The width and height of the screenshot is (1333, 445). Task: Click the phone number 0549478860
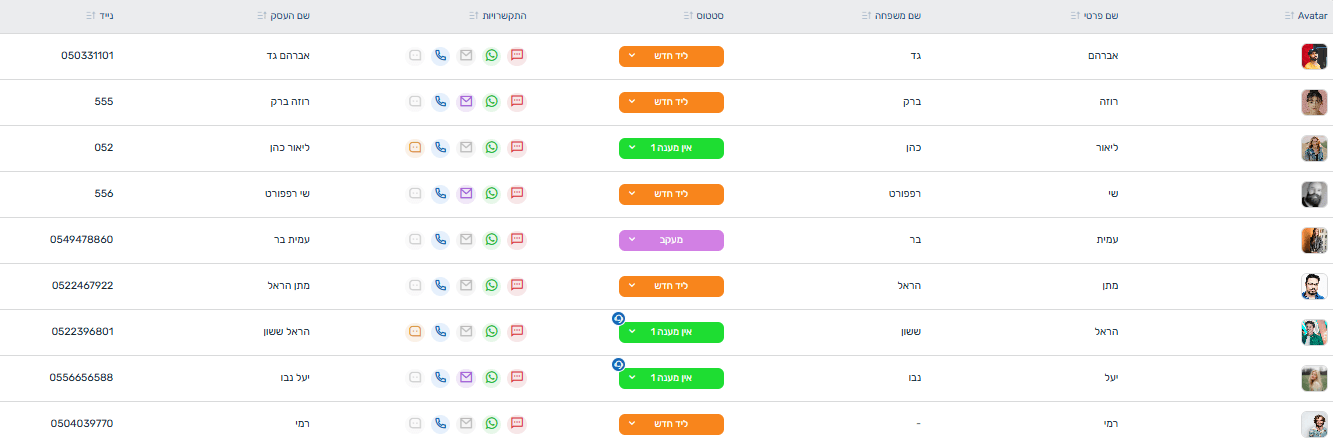click(82, 240)
